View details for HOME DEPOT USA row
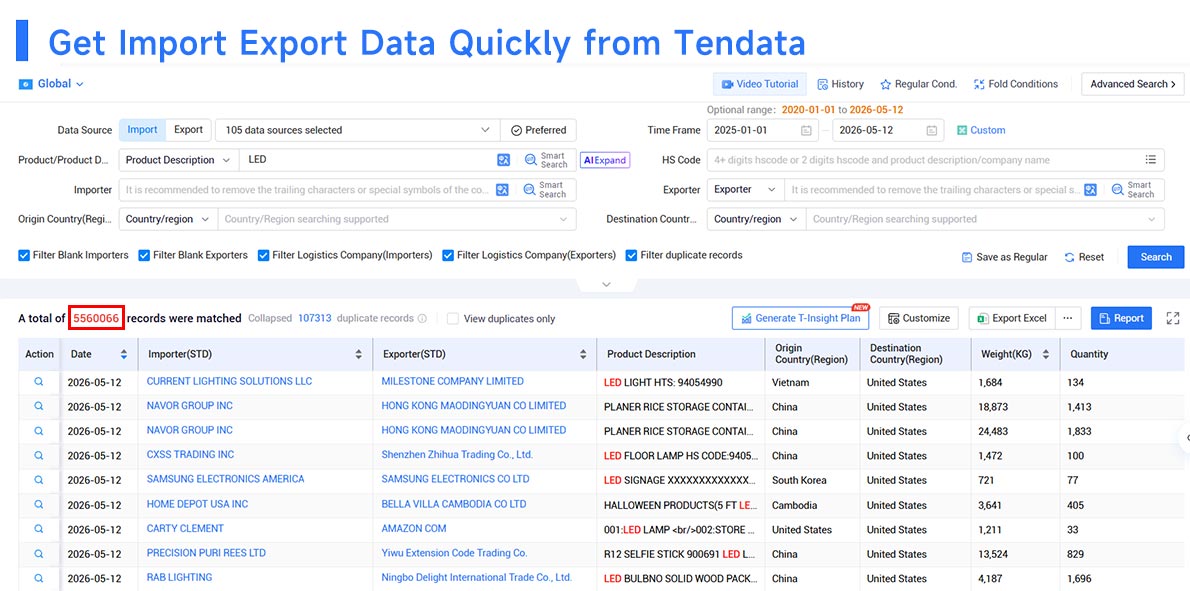Image resolution: width=1190 pixels, height=591 pixels. tap(39, 505)
